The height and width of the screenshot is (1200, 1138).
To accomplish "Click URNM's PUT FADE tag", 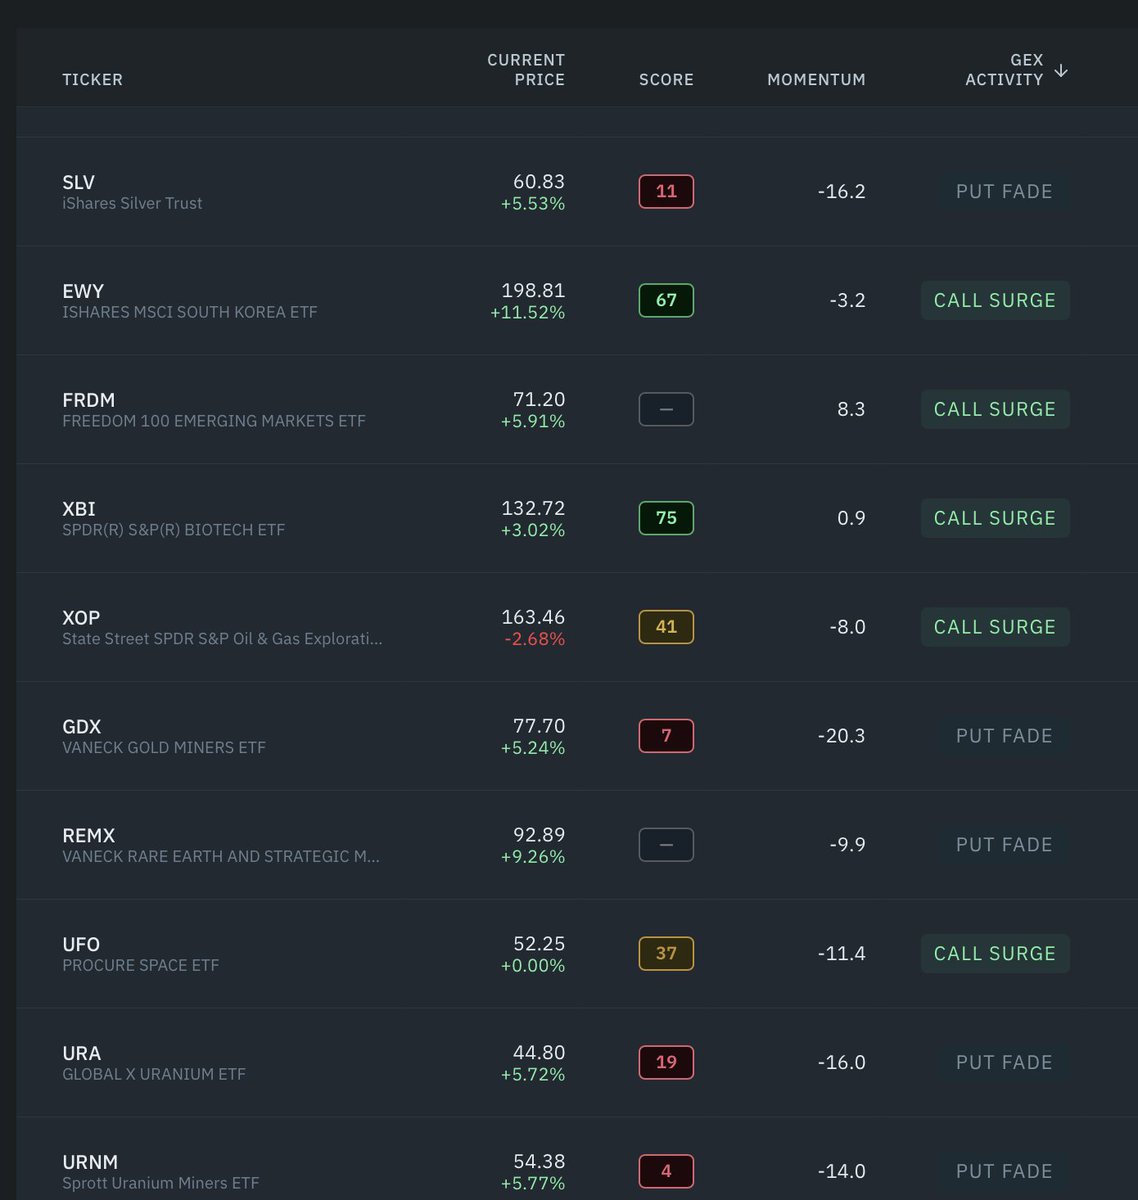I will tap(1004, 1171).
